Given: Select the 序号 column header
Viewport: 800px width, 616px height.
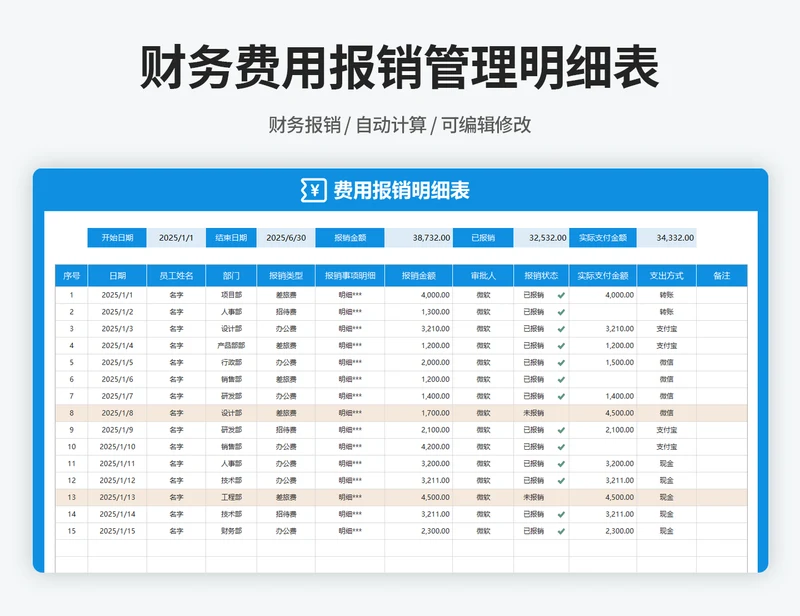Looking at the screenshot, I should pyautogui.click(x=71, y=276).
